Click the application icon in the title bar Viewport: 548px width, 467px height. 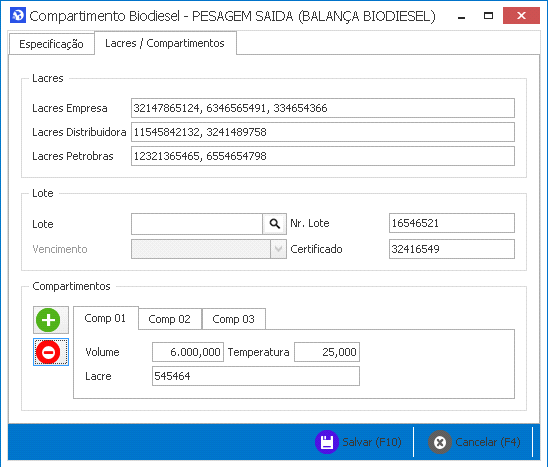(x=18, y=16)
